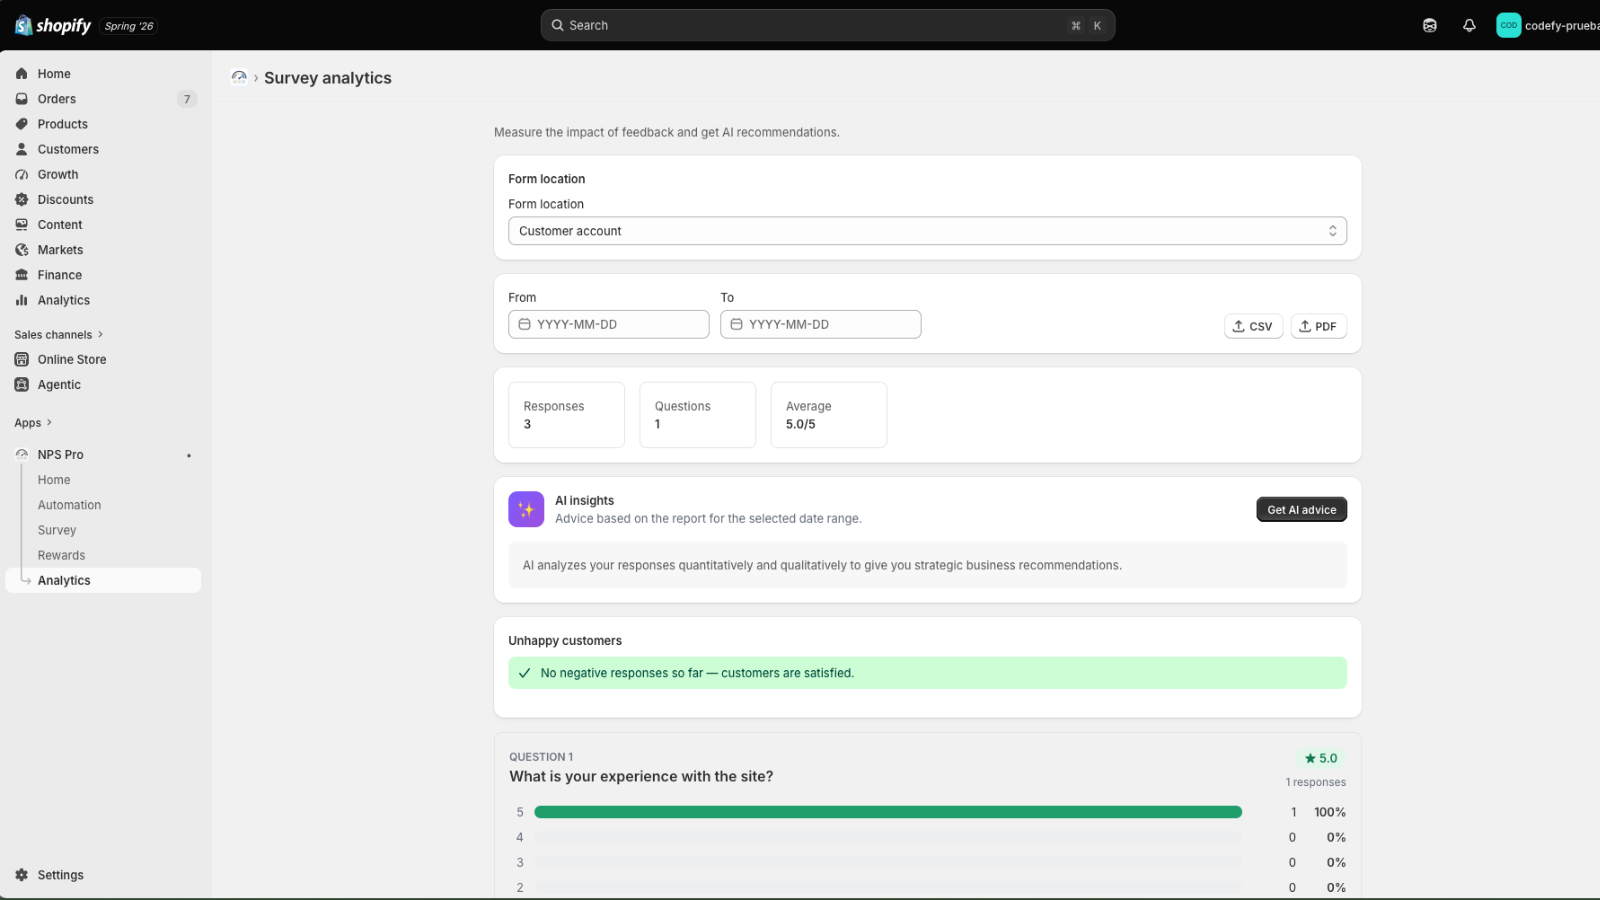Click the calendar icon in From field
1600x900 pixels.
coord(524,325)
